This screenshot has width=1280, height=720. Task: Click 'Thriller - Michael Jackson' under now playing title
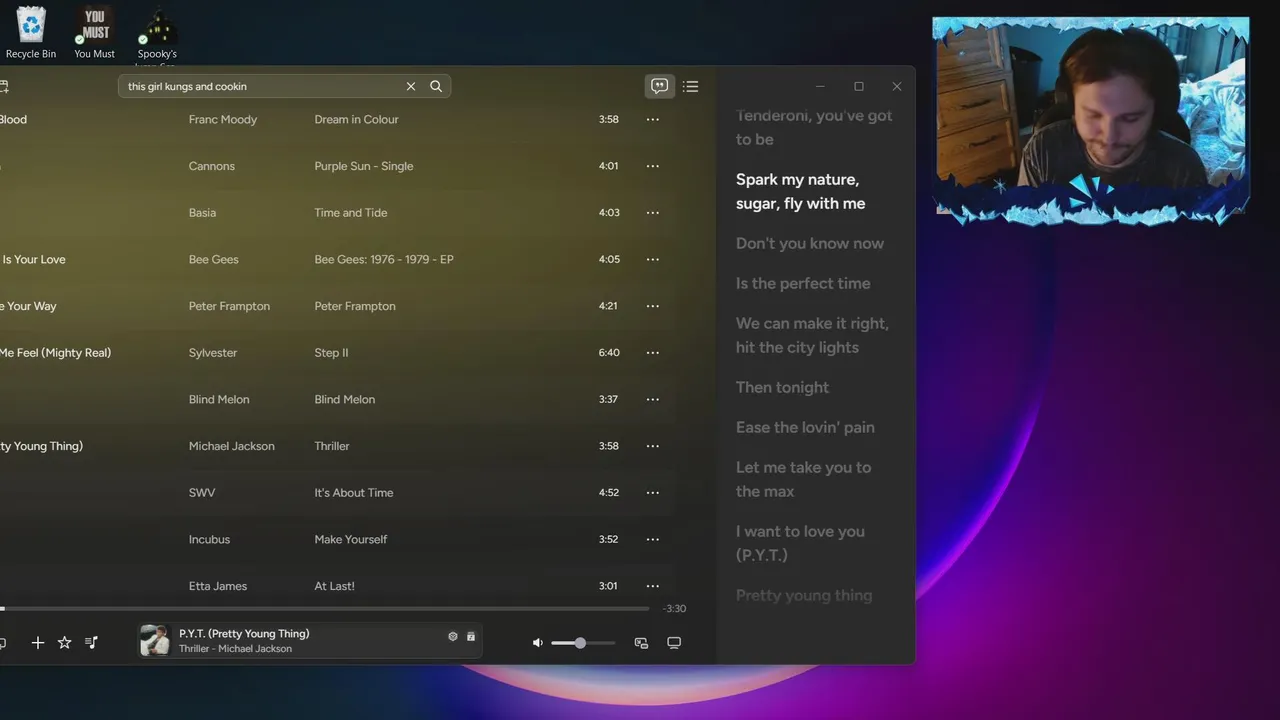click(235, 649)
